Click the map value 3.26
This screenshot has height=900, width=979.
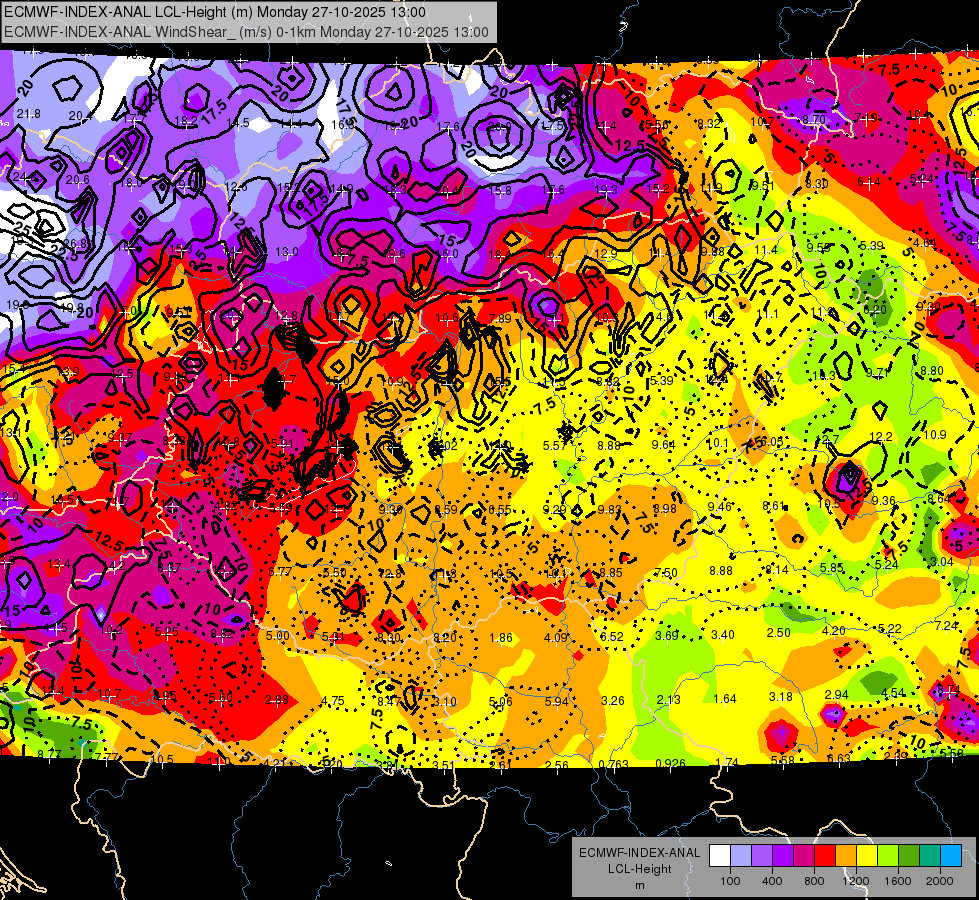click(x=612, y=701)
